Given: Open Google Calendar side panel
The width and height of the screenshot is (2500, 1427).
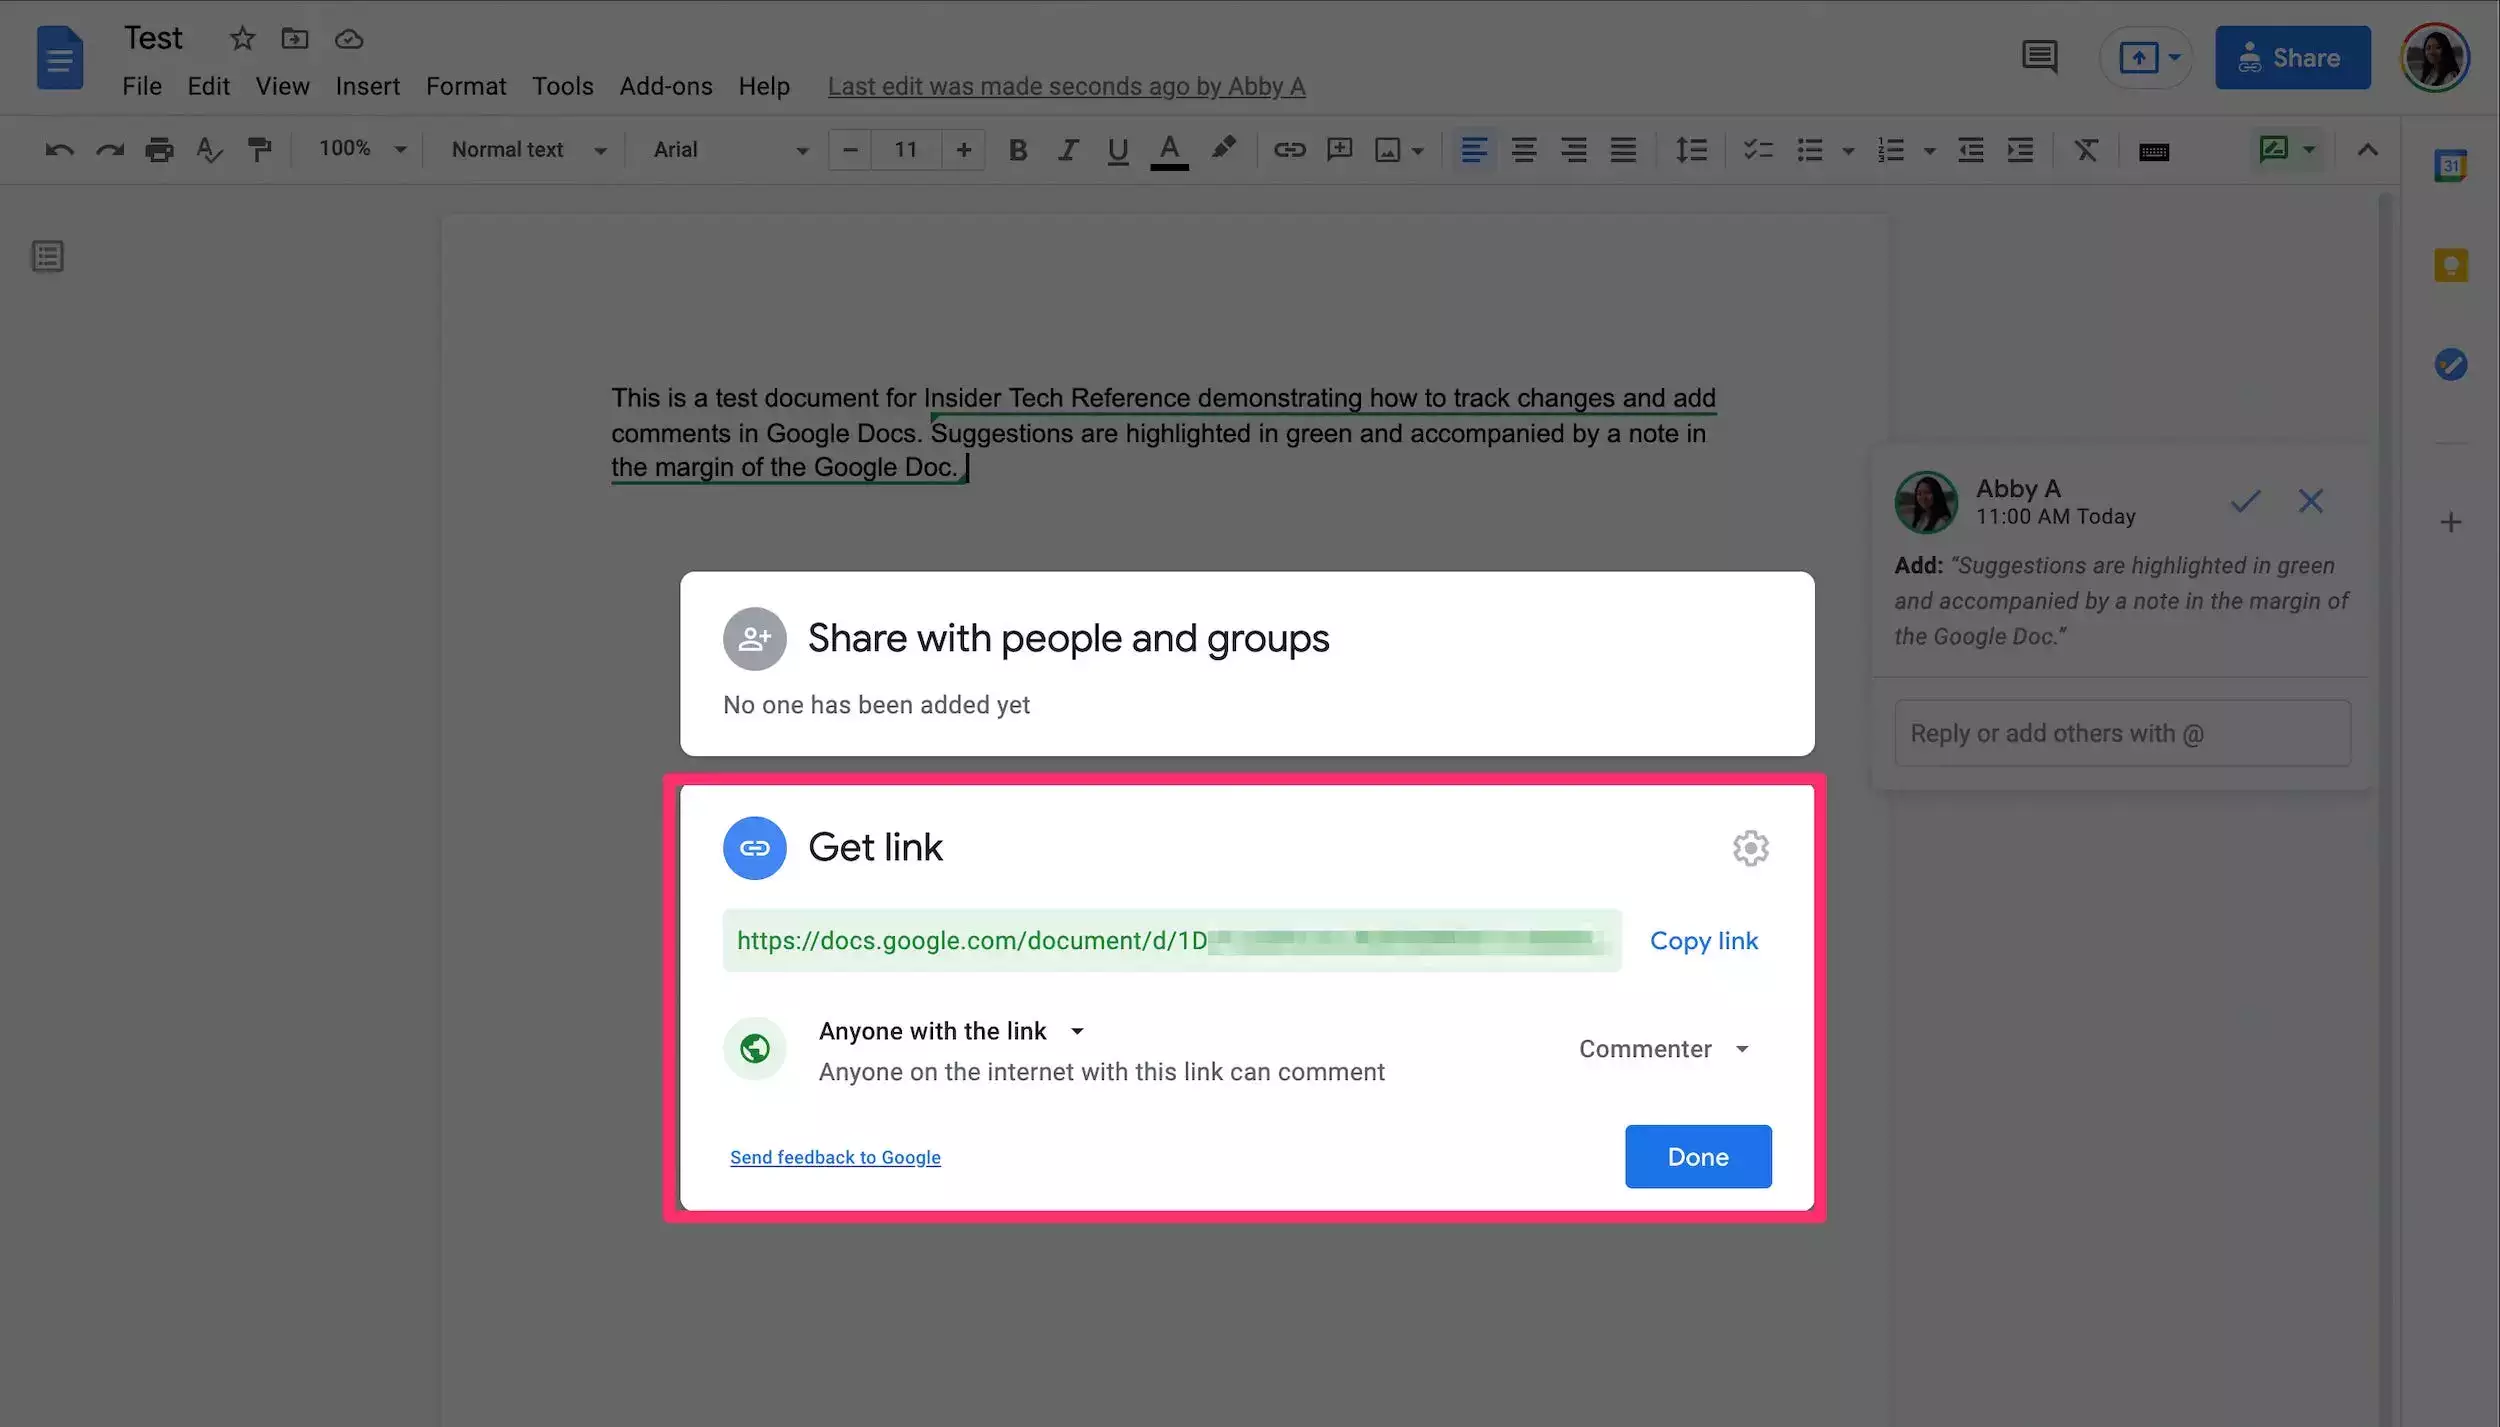Looking at the screenshot, I should 2450,166.
